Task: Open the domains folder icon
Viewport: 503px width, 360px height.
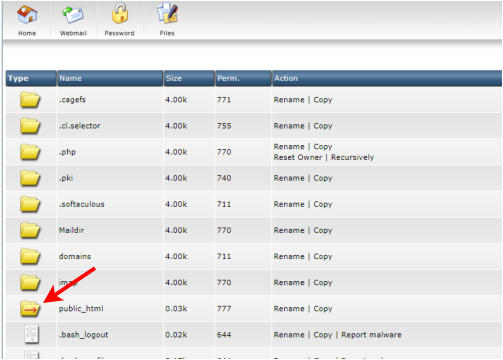Action: tap(30, 256)
